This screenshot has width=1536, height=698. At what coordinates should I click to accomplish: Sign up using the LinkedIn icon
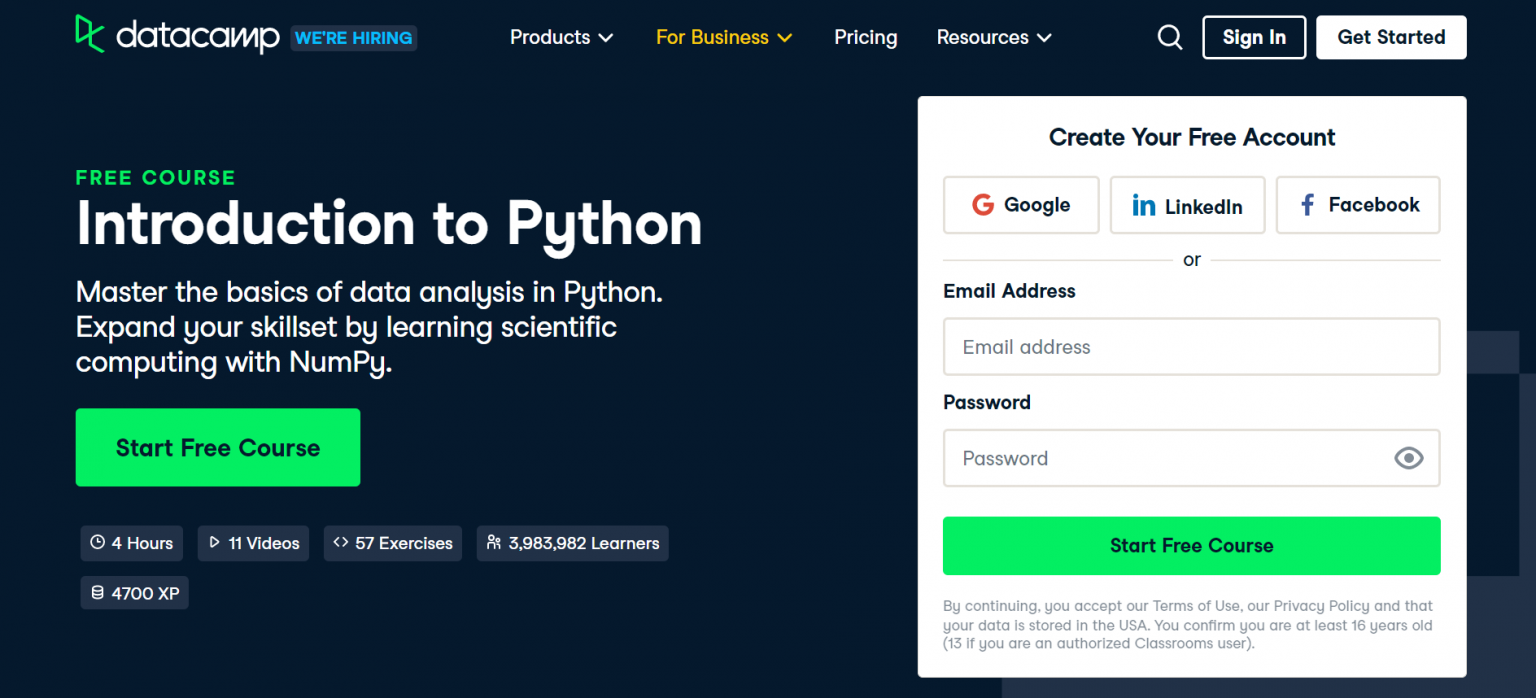click(1144, 205)
